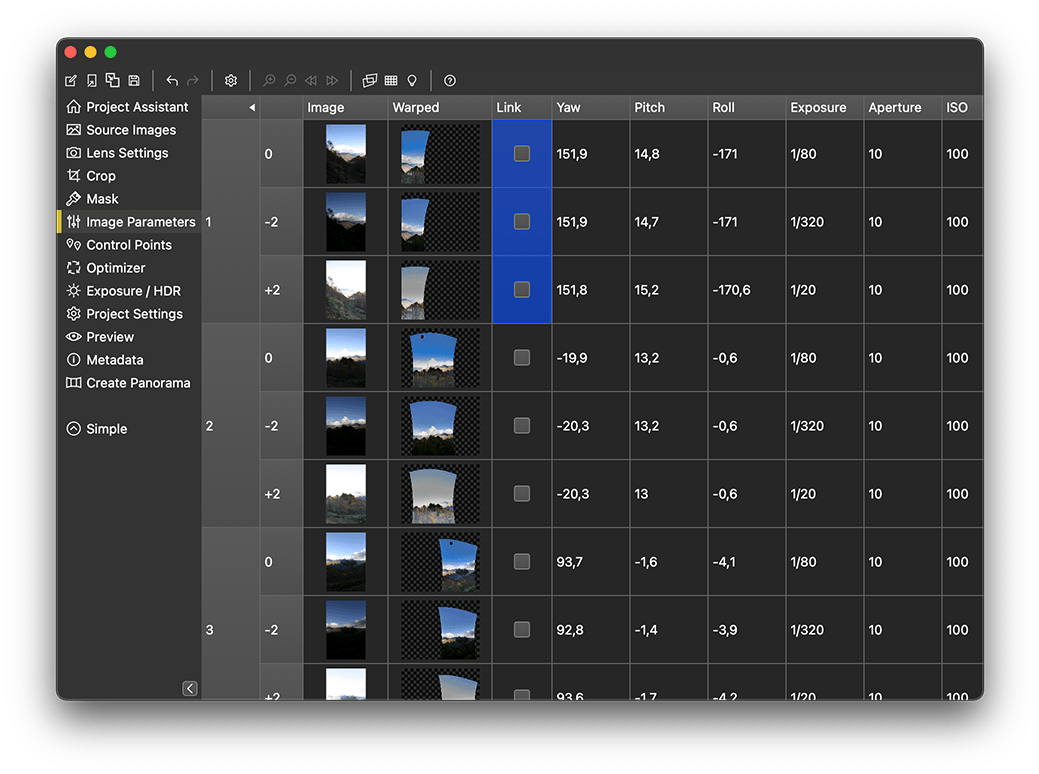The height and width of the screenshot is (774, 1039).
Task: Click the Yaw value 92,8
Action: click(570, 630)
